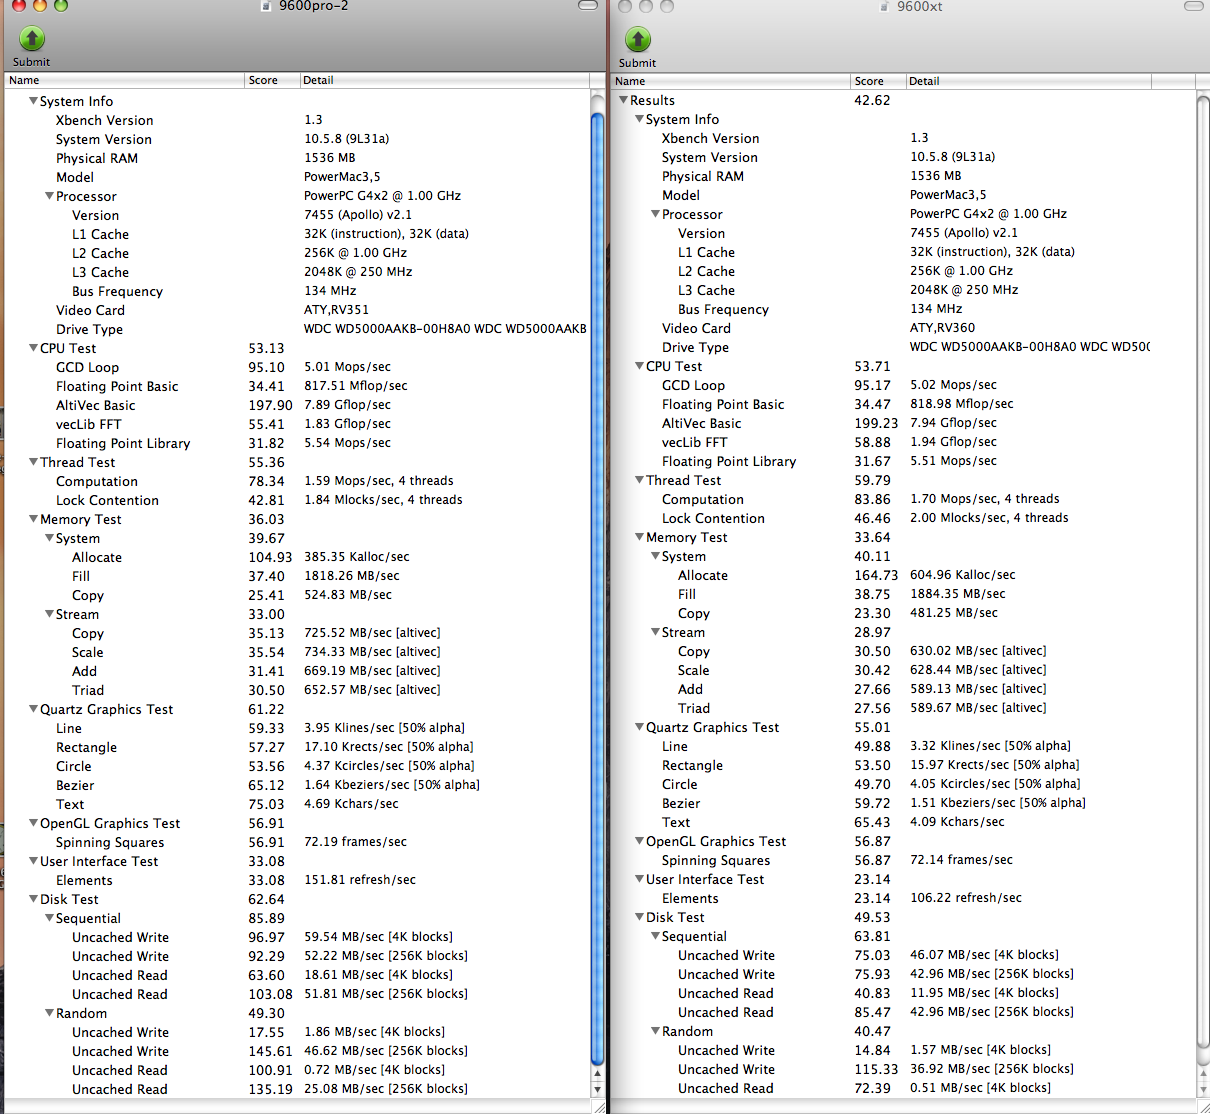
Task: Click the Submit arrow icon in 9600pro-2 window
Action: (x=32, y=38)
